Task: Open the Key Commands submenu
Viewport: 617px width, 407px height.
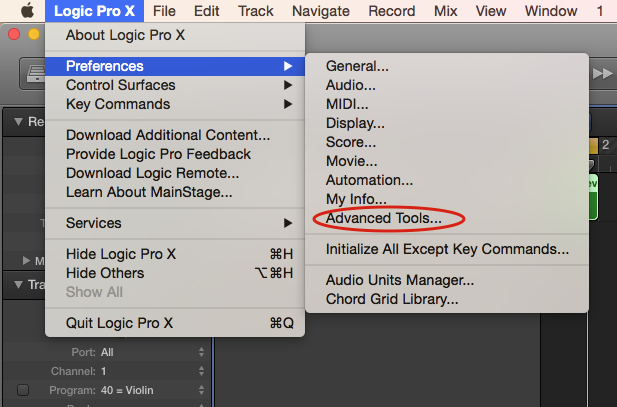Action: point(175,104)
